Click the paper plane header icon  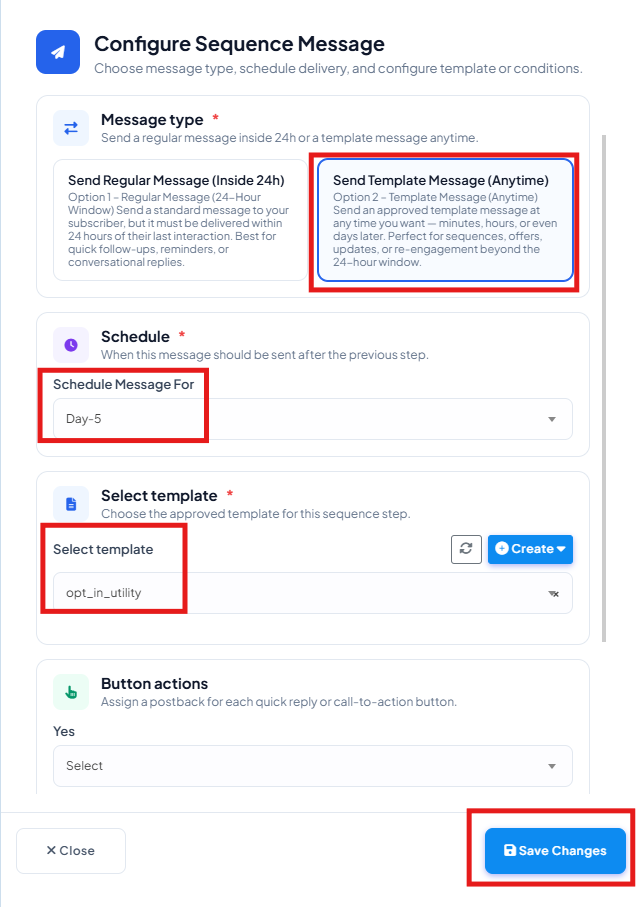[58, 52]
